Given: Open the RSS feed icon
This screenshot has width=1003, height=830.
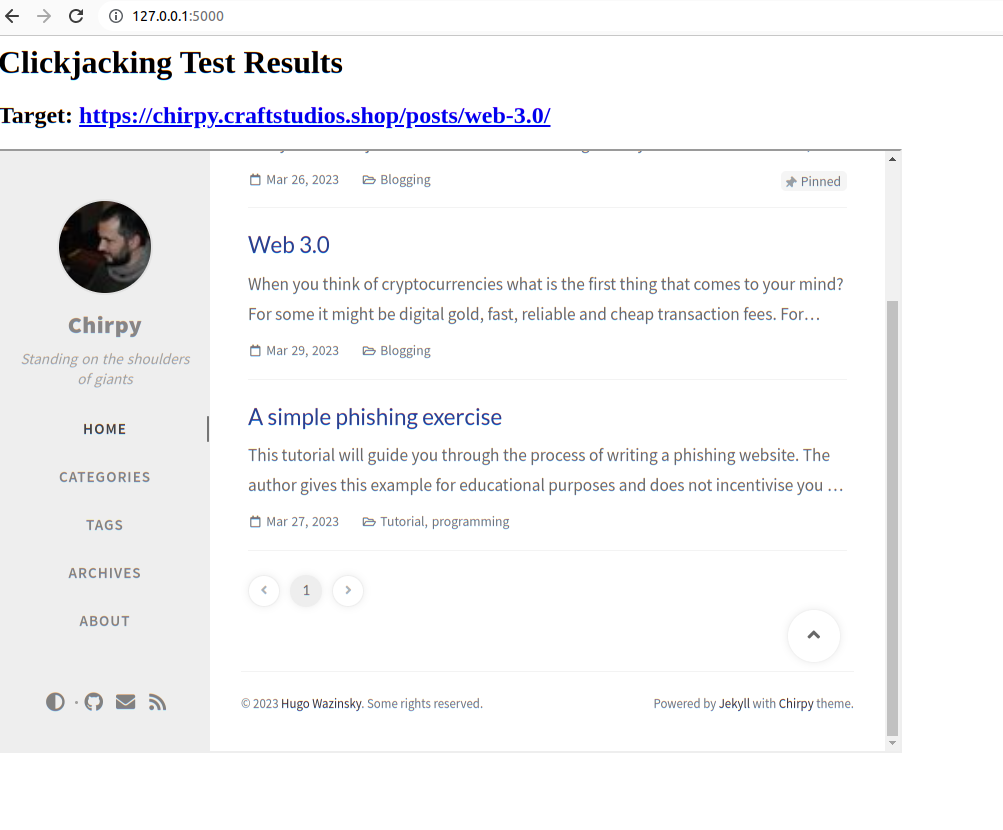Looking at the screenshot, I should click(x=157, y=701).
